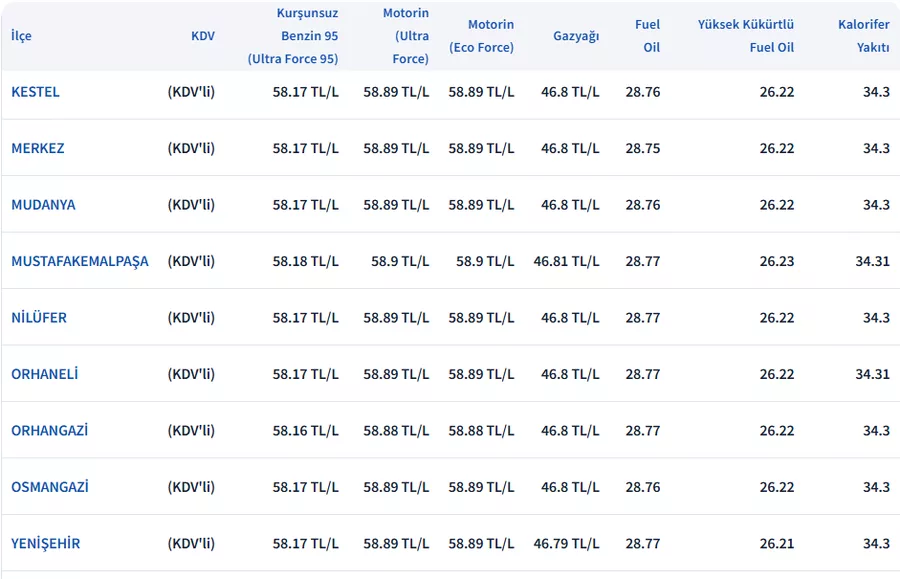Open the MUDANYA district link

point(43,205)
